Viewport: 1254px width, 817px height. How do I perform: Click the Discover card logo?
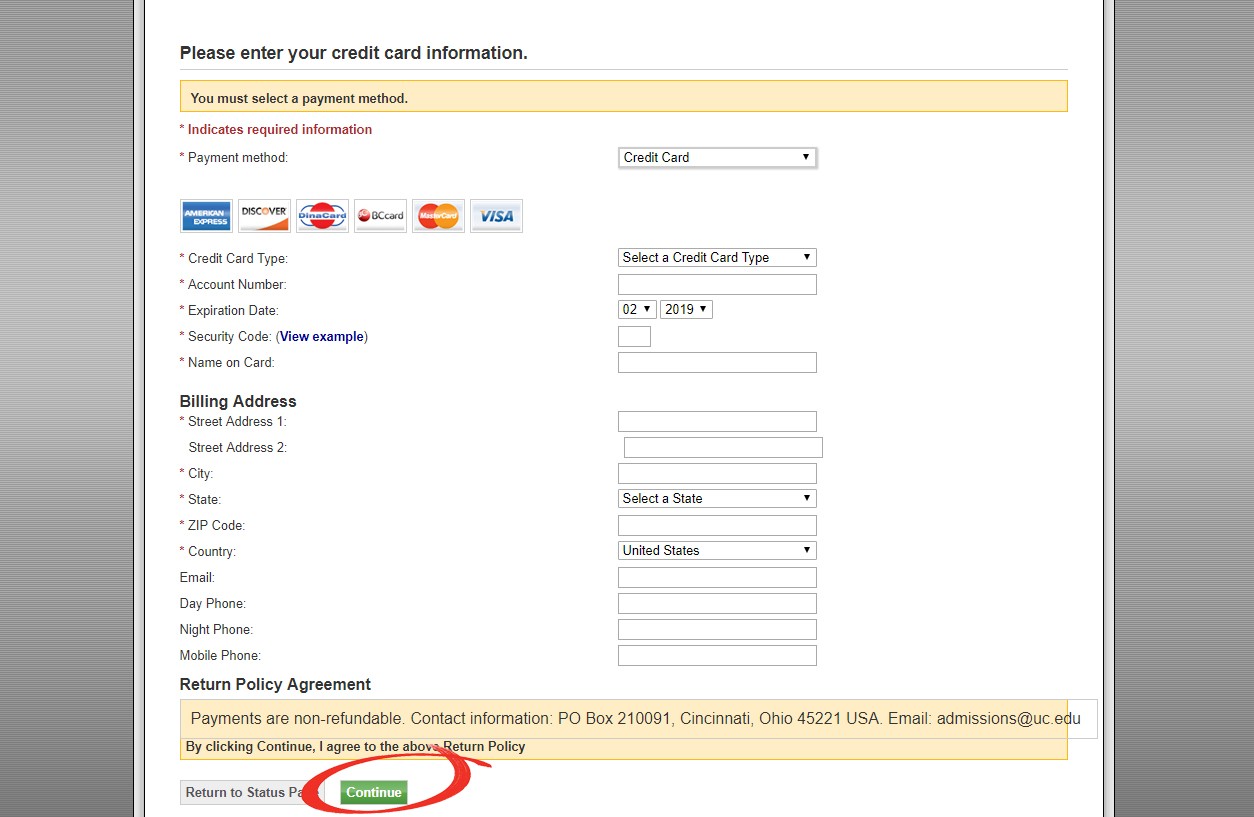(x=263, y=216)
